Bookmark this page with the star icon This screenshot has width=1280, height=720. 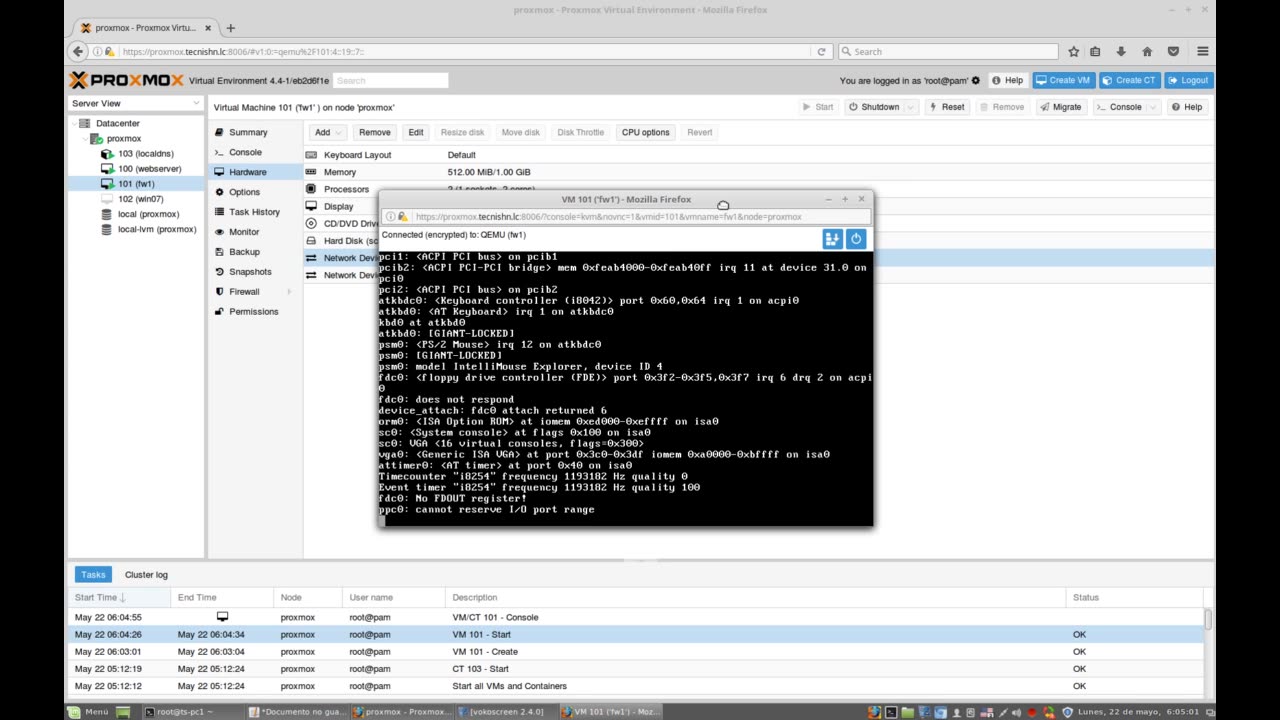tap(1073, 51)
